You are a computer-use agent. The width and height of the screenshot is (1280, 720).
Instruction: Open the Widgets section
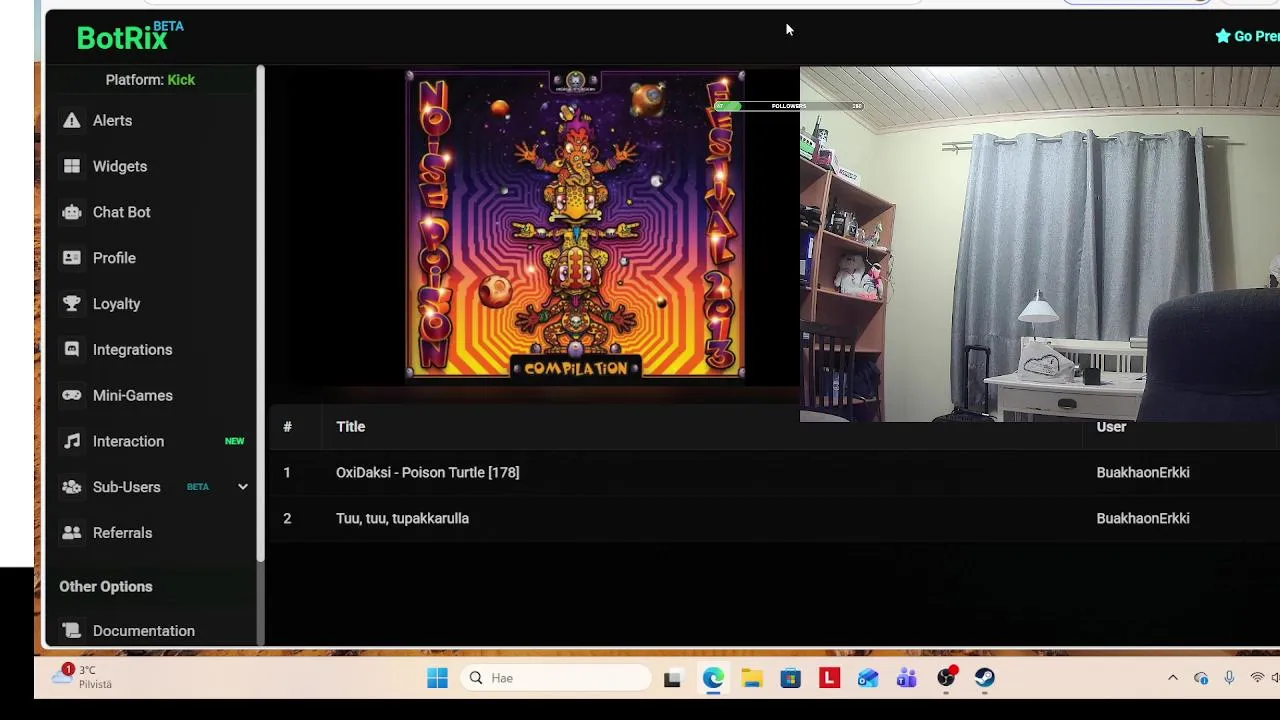click(120, 166)
